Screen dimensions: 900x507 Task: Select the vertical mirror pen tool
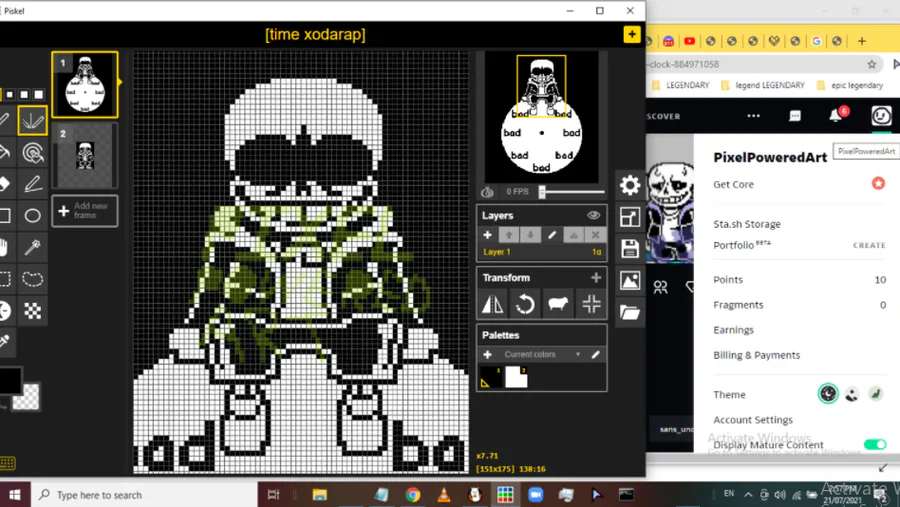tap(32, 120)
